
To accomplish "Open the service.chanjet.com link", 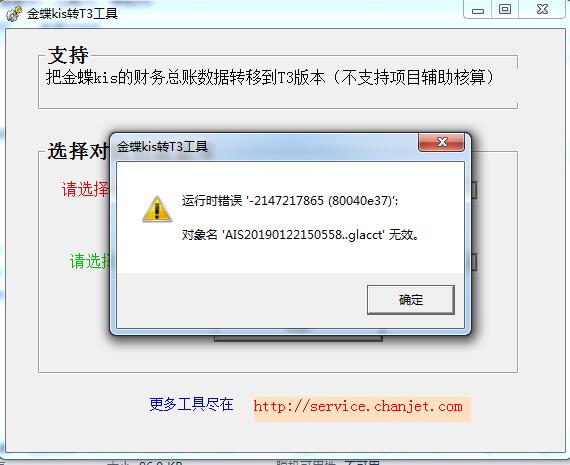I will pyautogui.click(x=358, y=407).
